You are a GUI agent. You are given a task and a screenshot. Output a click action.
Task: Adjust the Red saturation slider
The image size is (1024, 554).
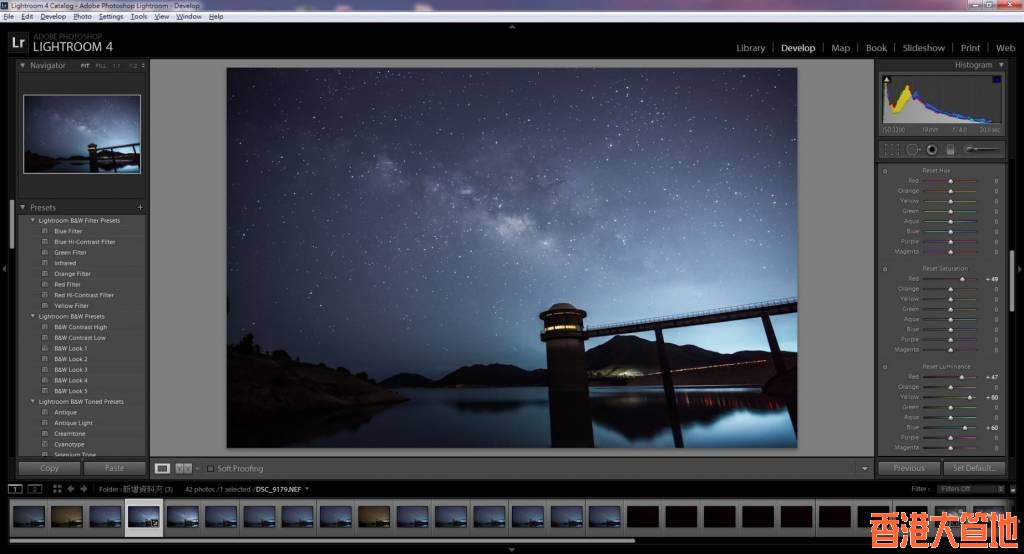[x=961, y=279]
